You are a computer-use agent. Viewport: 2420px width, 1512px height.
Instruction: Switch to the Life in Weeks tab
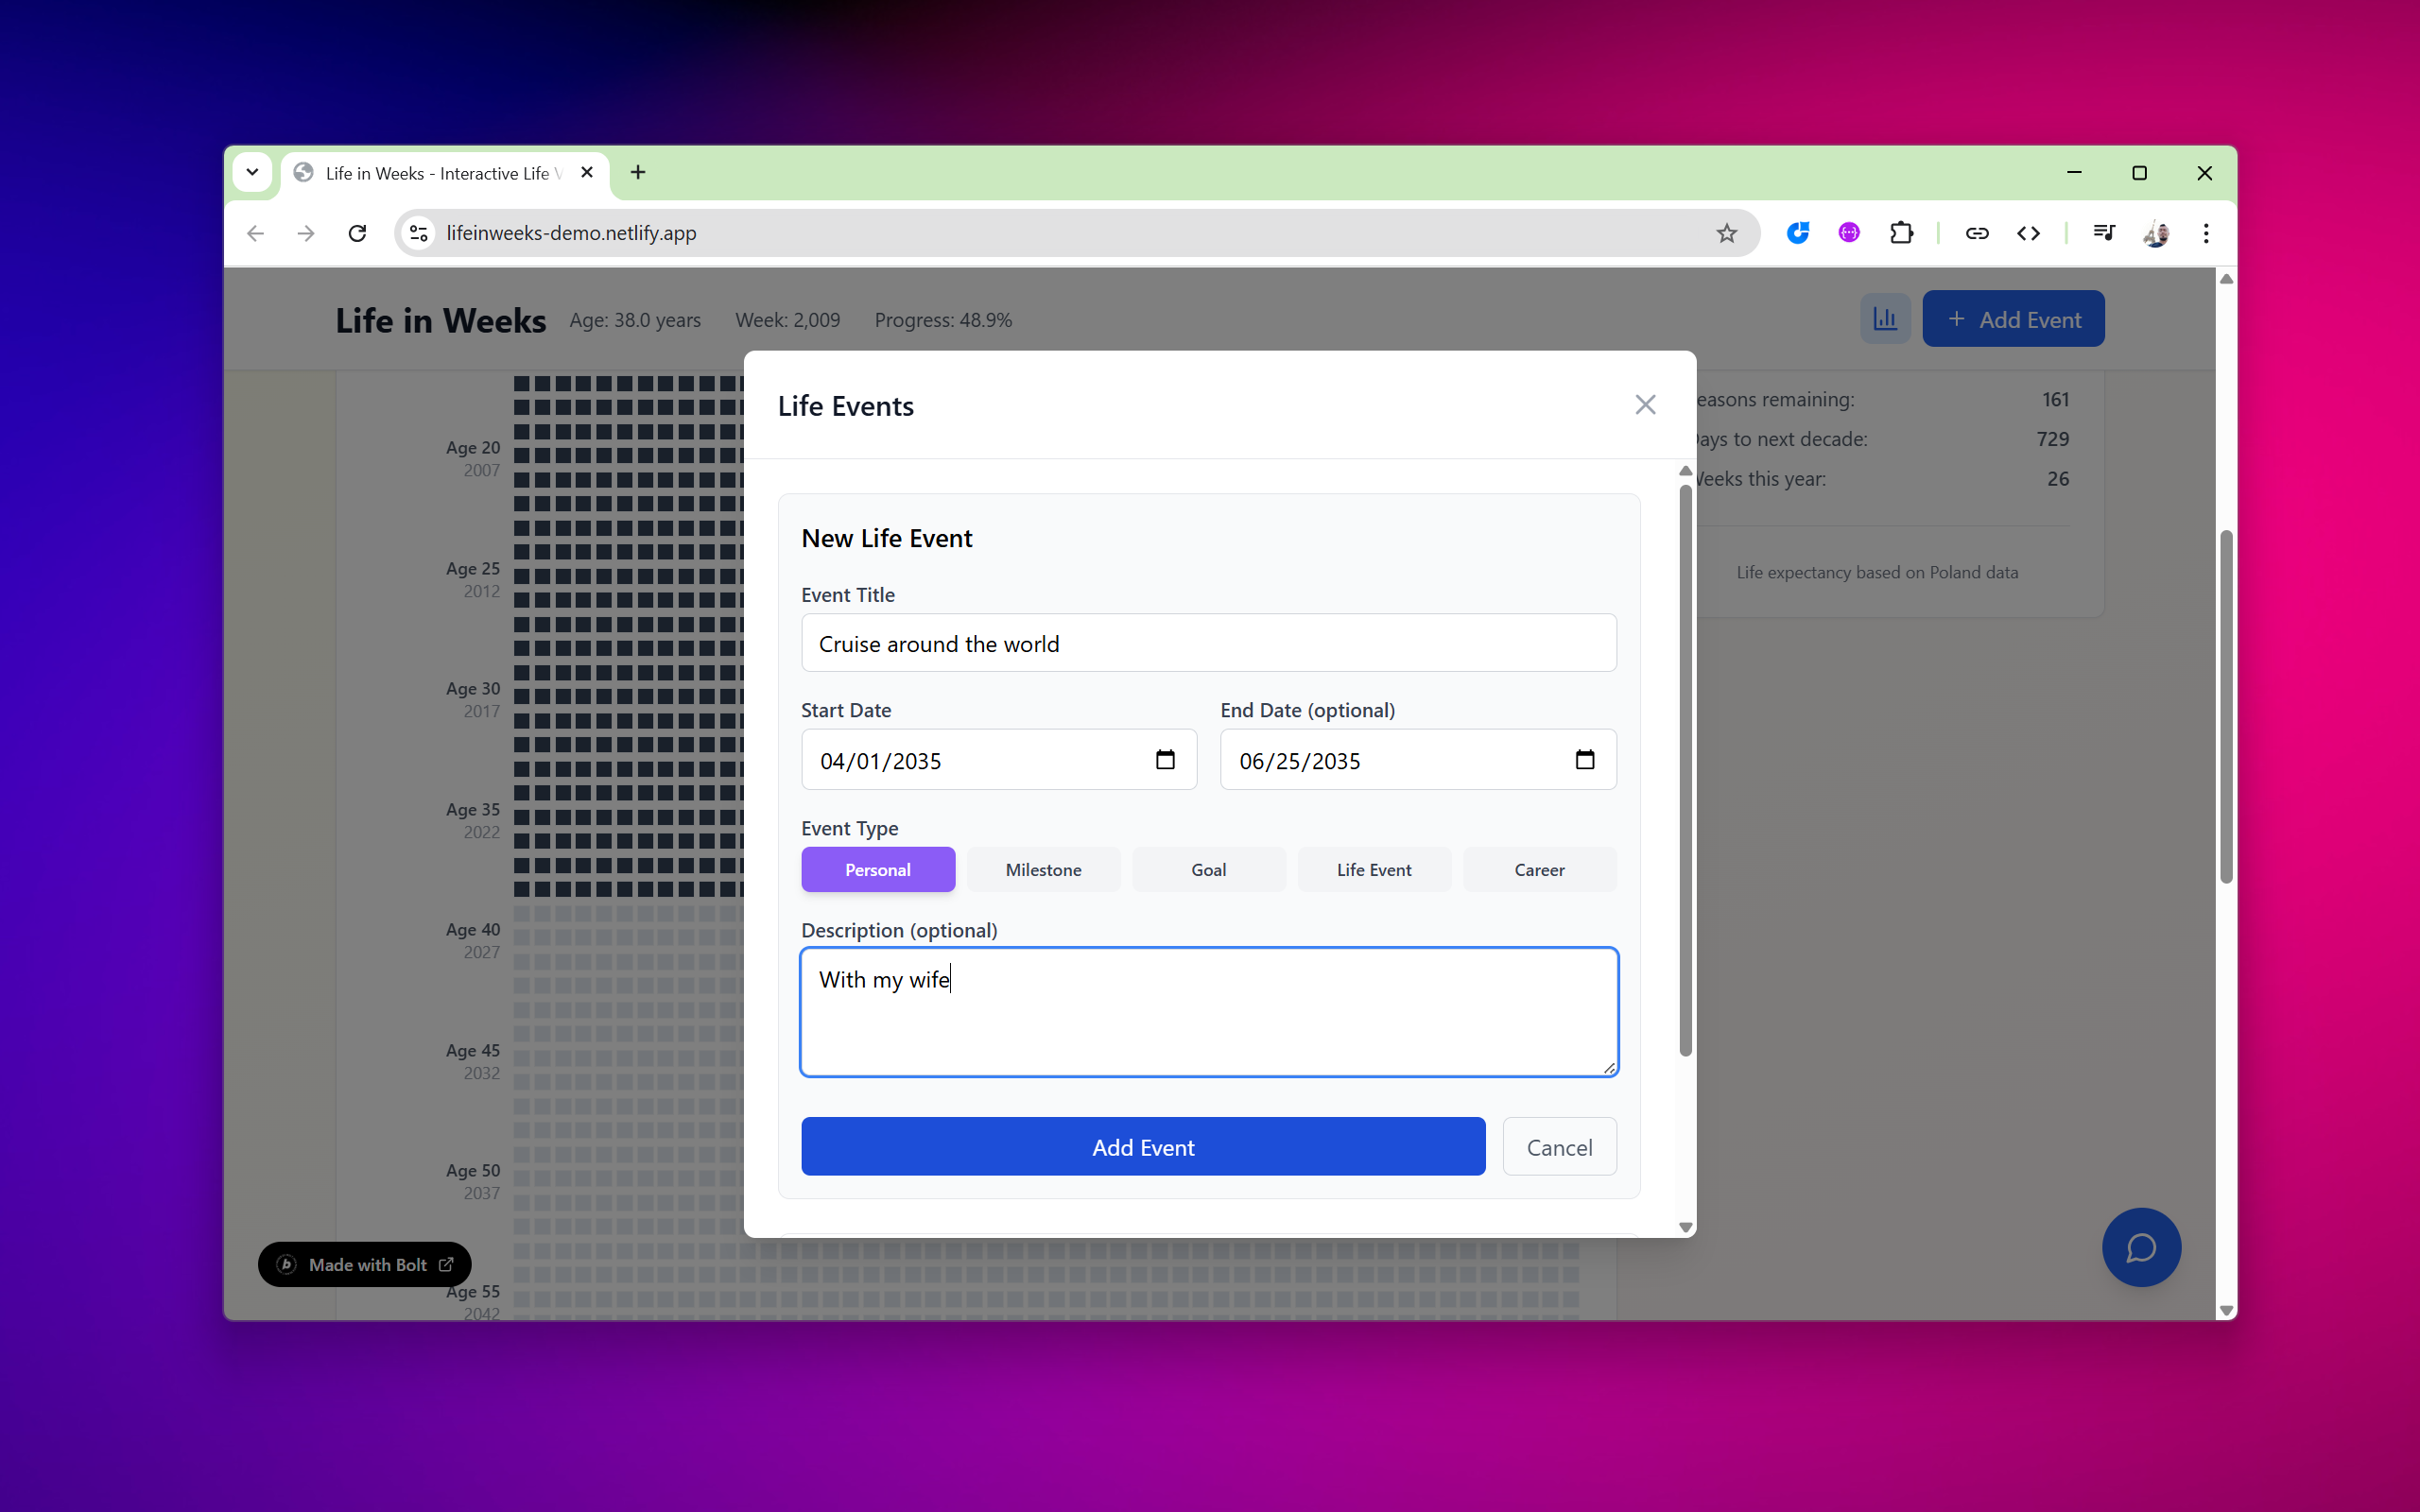[438, 174]
